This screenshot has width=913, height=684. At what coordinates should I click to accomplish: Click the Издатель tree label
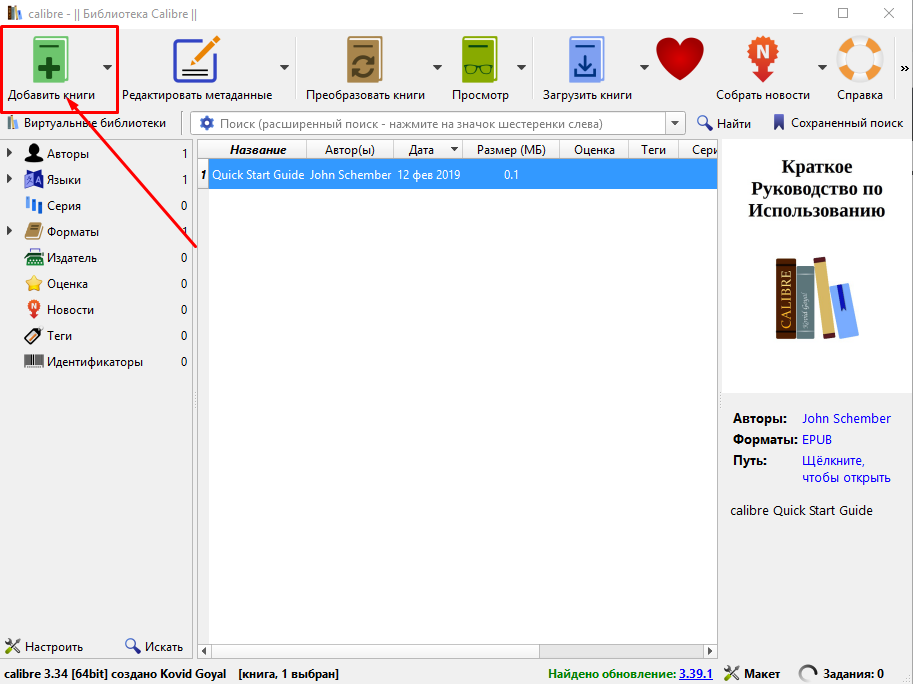click(x=72, y=257)
